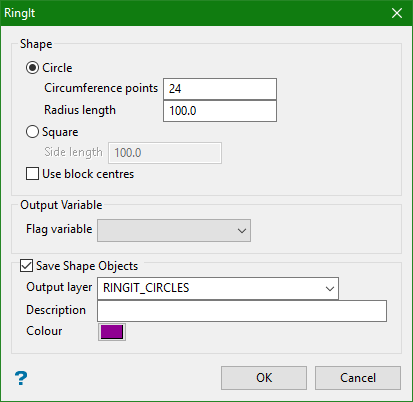Click the Radius length input field
This screenshot has height=402, width=413.
(220, 111)
